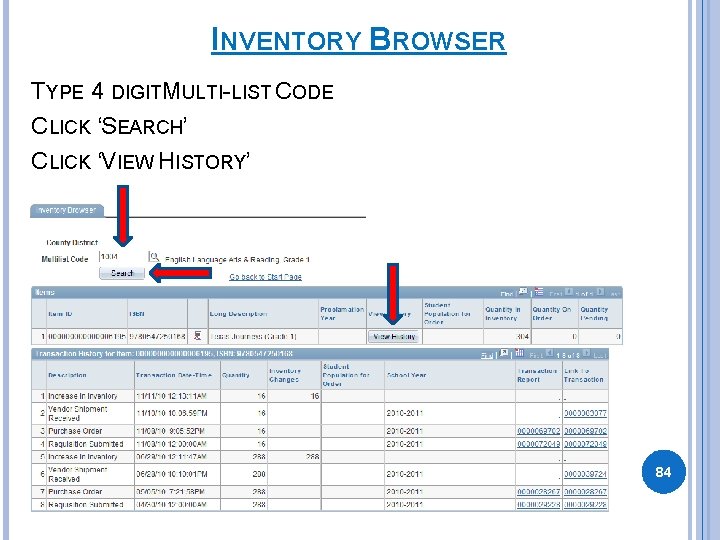Show the next row in the Items grid

(600, 292)
